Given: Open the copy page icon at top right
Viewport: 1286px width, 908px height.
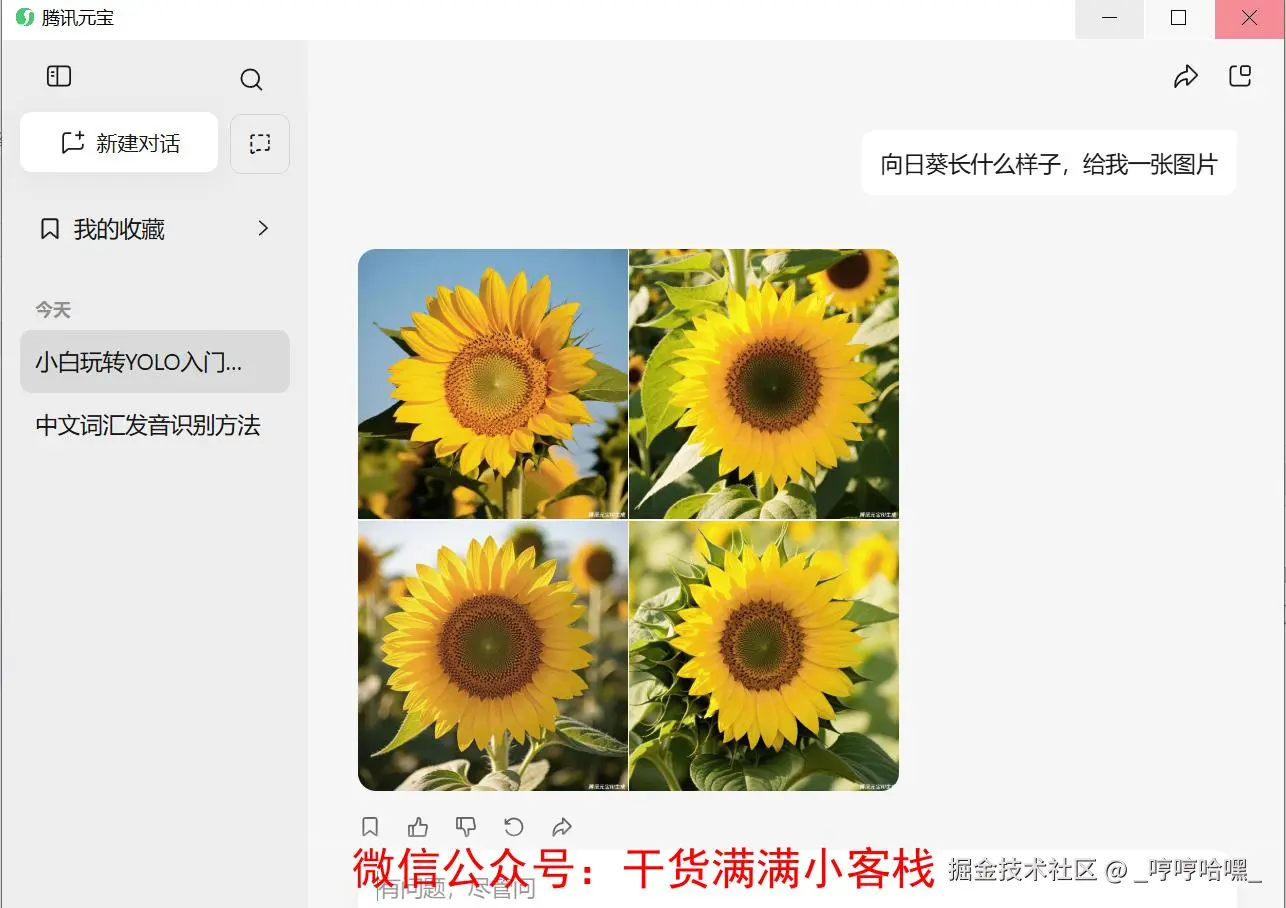Looking at the screenshot, I should click(x=1240, y=74).
